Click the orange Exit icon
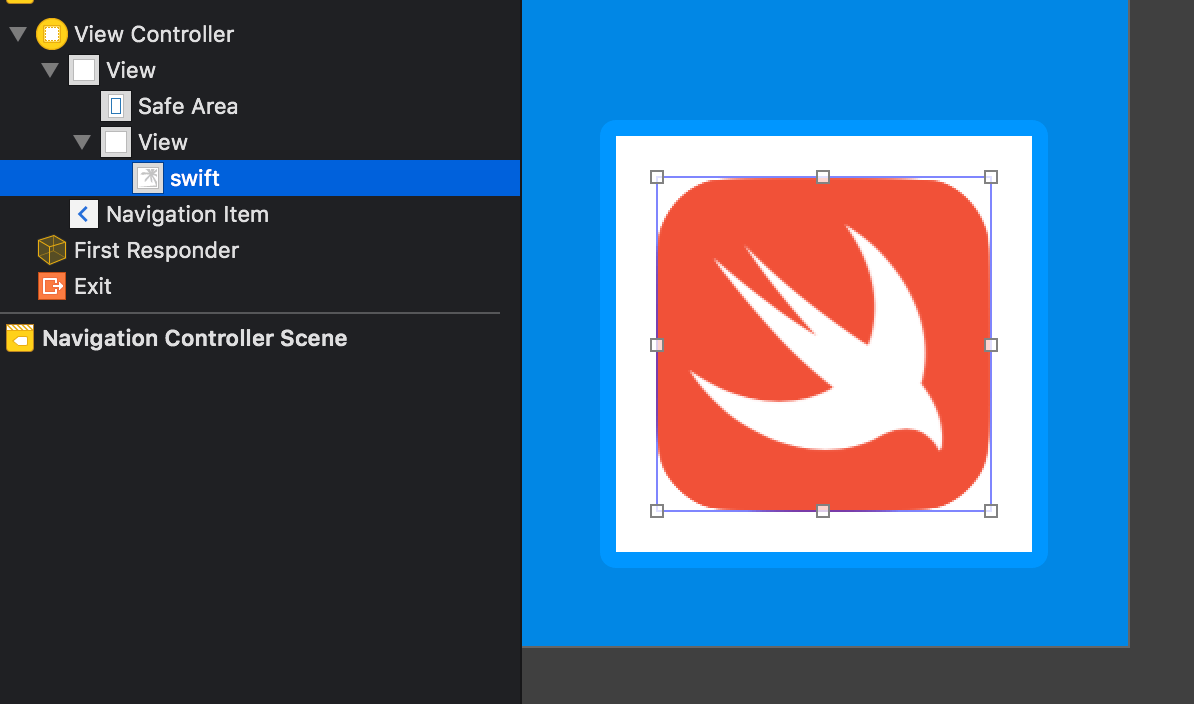1194x704 pixels. tap(52, 286)
